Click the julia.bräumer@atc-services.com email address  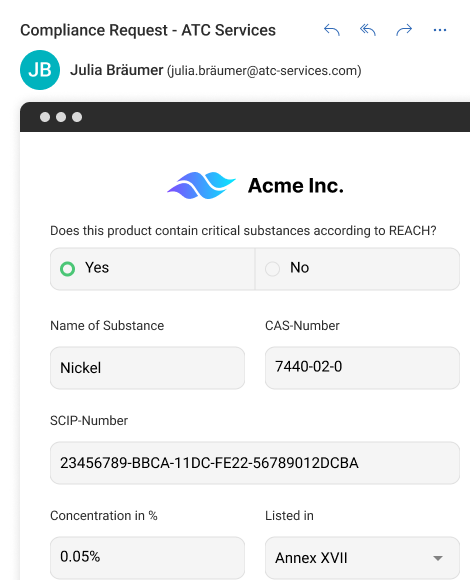pos(264,71)
